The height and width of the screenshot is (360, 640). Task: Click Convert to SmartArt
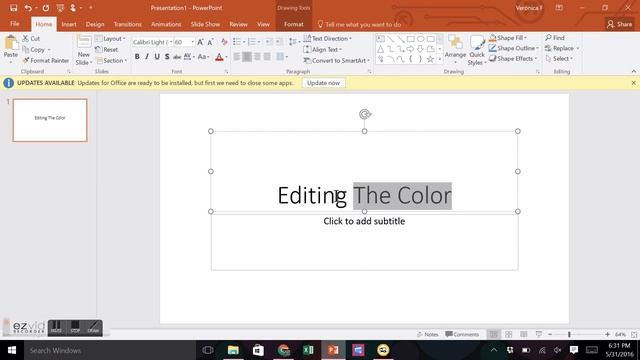click(x=337, y=60)
